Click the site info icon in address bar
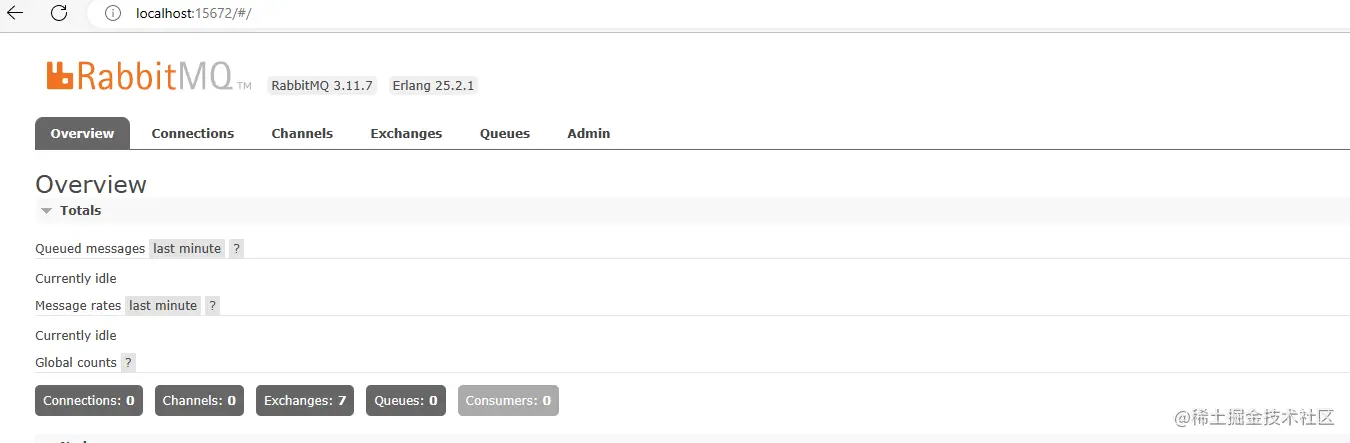 [x=113, y=13]
